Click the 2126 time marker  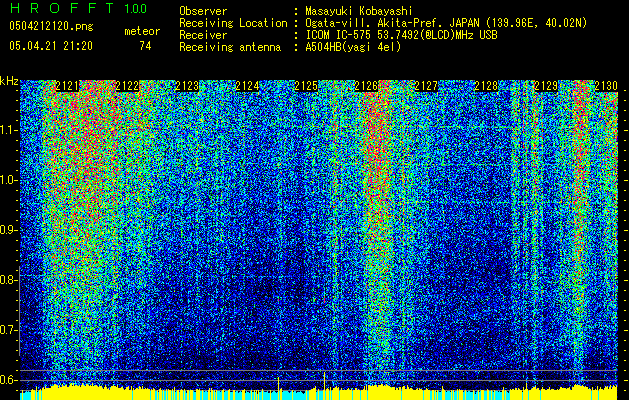pyautogui.click(x=366, y=86)
